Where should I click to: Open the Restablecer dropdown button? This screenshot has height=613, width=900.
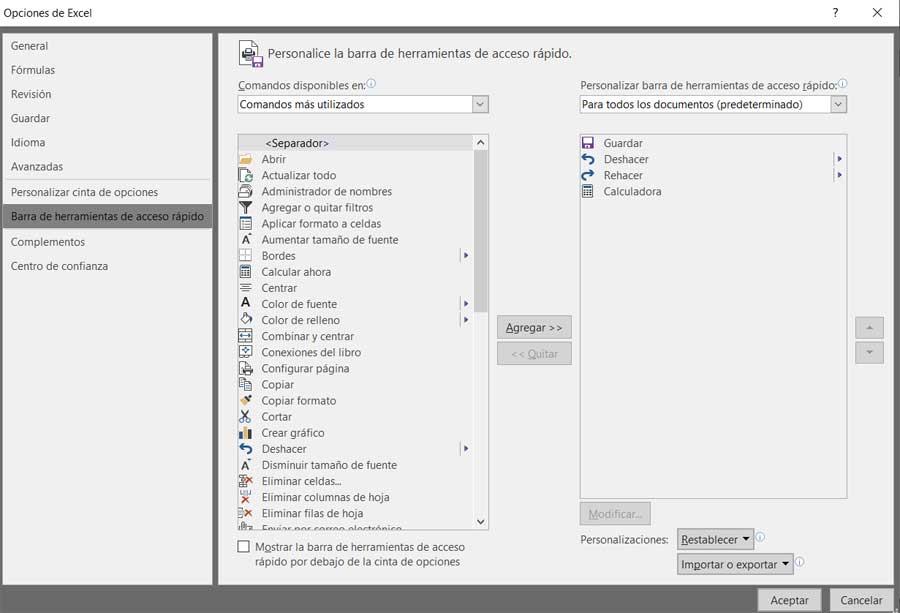[715, 540]
